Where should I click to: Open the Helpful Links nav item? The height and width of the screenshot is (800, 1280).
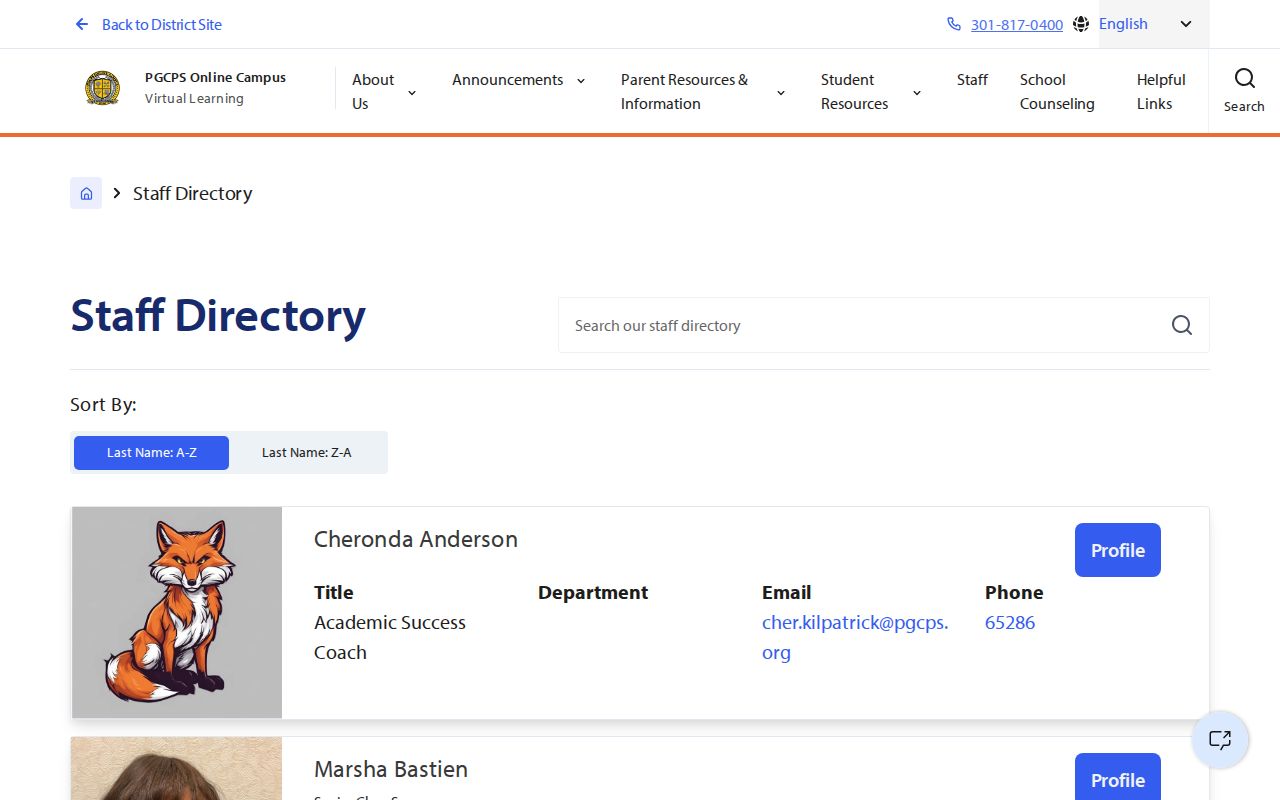1161,92
